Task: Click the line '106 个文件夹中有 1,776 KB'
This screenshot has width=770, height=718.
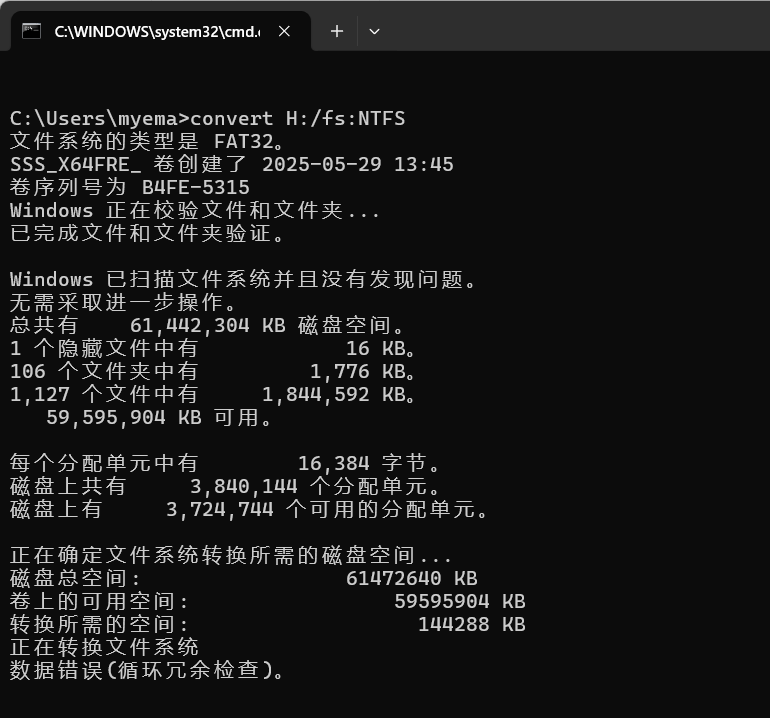Action: 213,371
